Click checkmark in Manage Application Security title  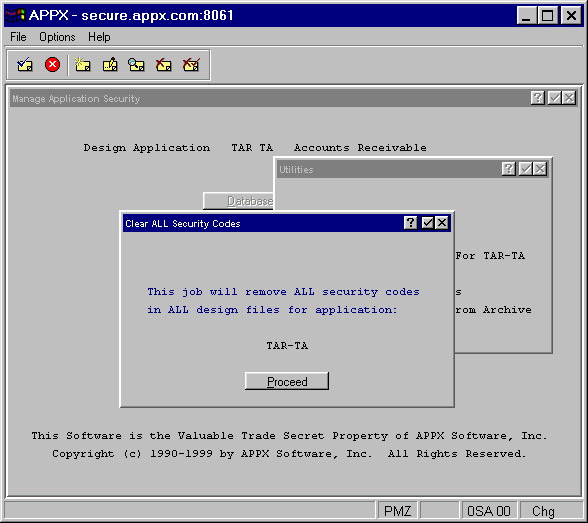click(555, 98)
